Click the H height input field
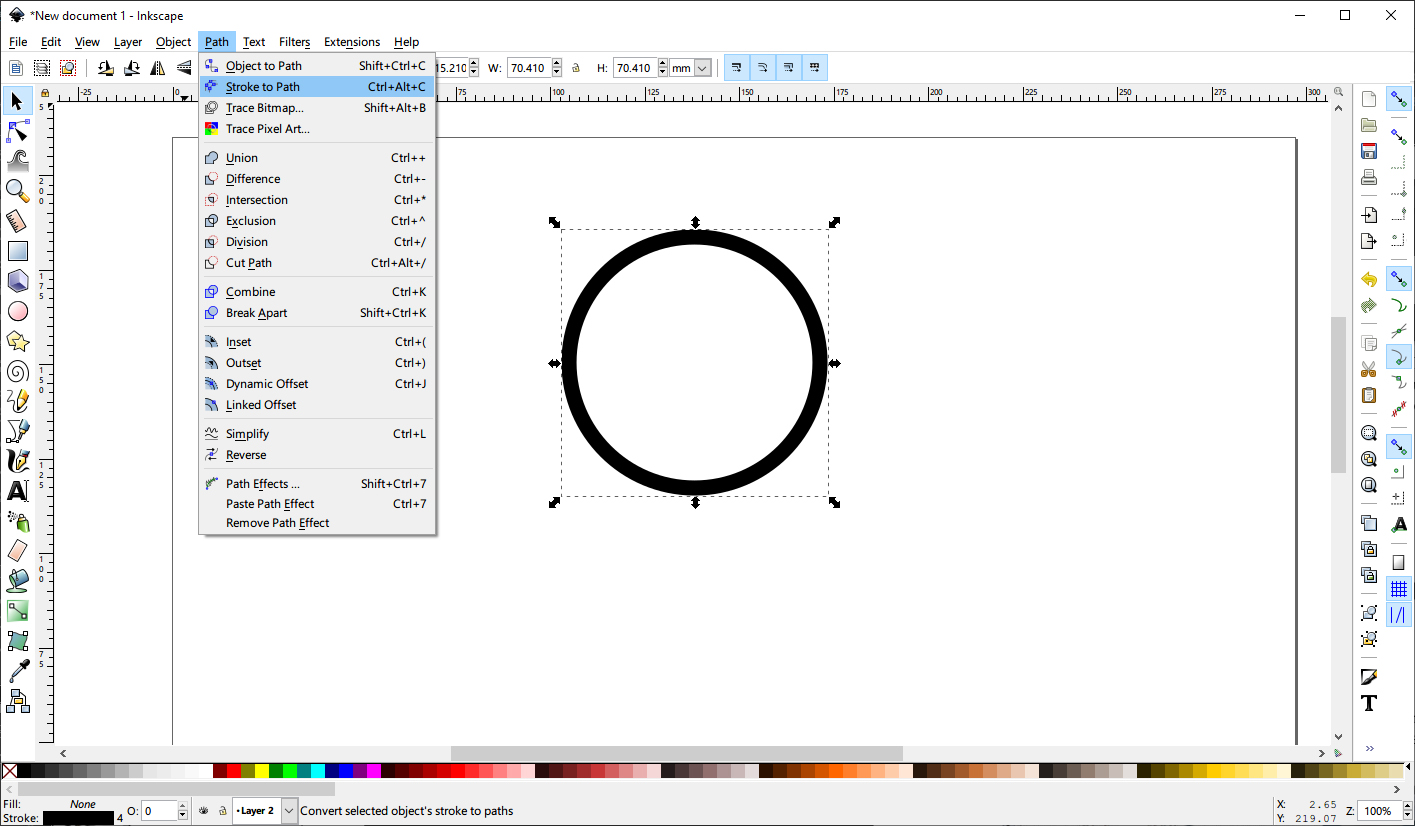The image size is (1415, 826). point(634,68)
